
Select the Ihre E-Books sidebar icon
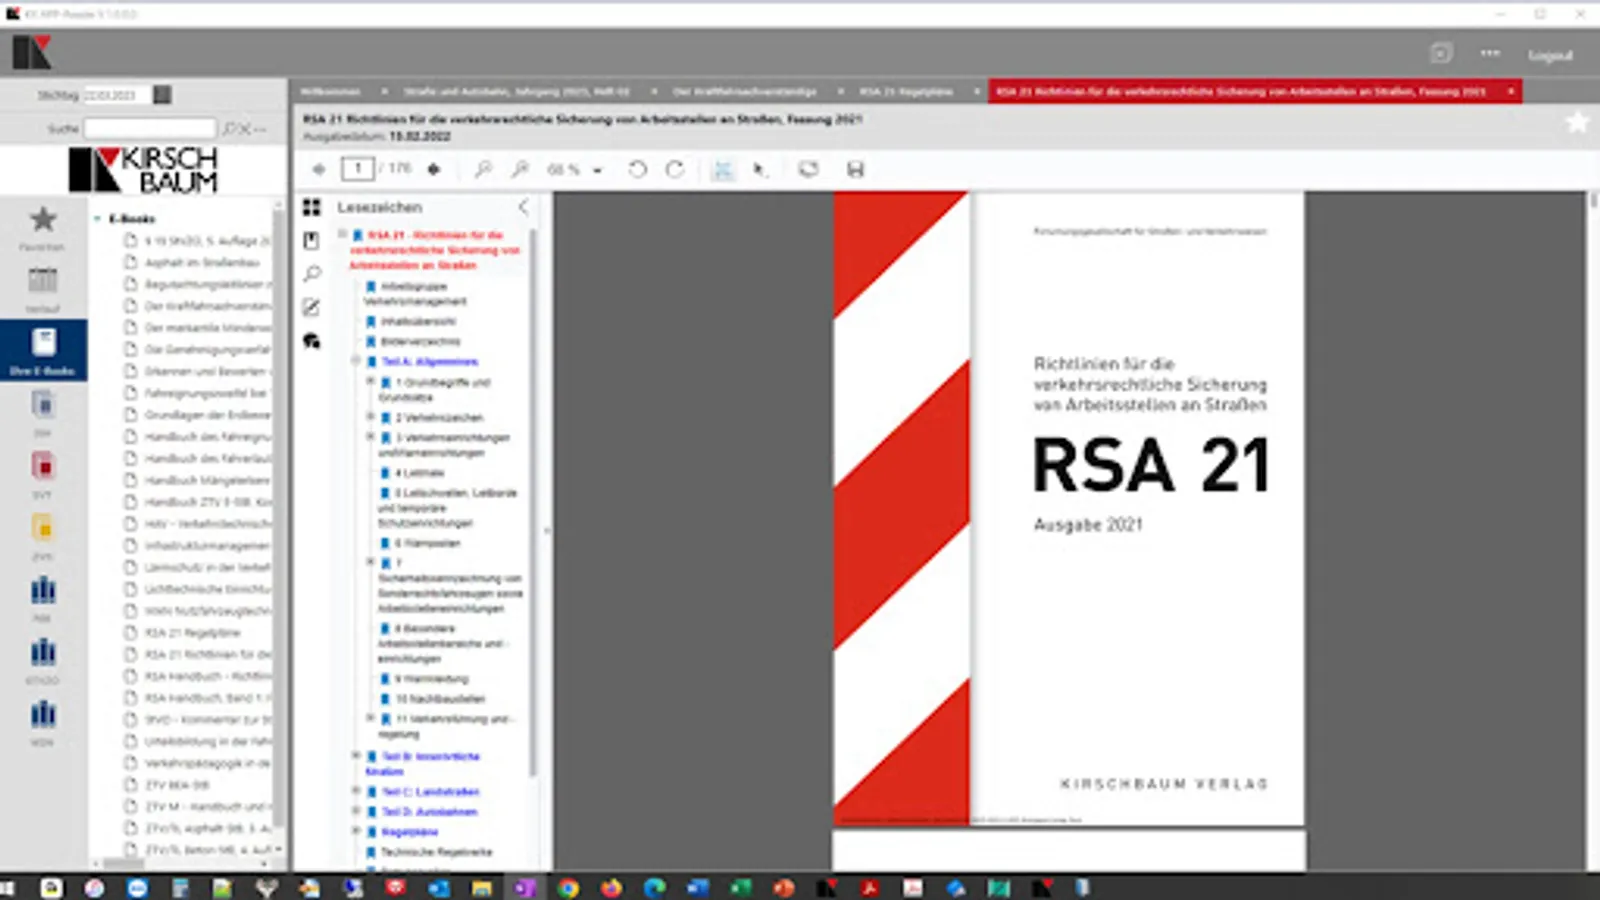43,350
